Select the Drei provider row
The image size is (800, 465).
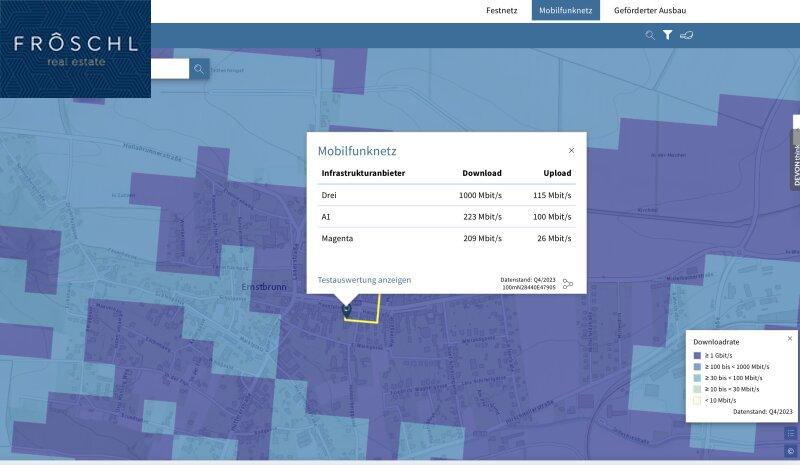(446, 195)
